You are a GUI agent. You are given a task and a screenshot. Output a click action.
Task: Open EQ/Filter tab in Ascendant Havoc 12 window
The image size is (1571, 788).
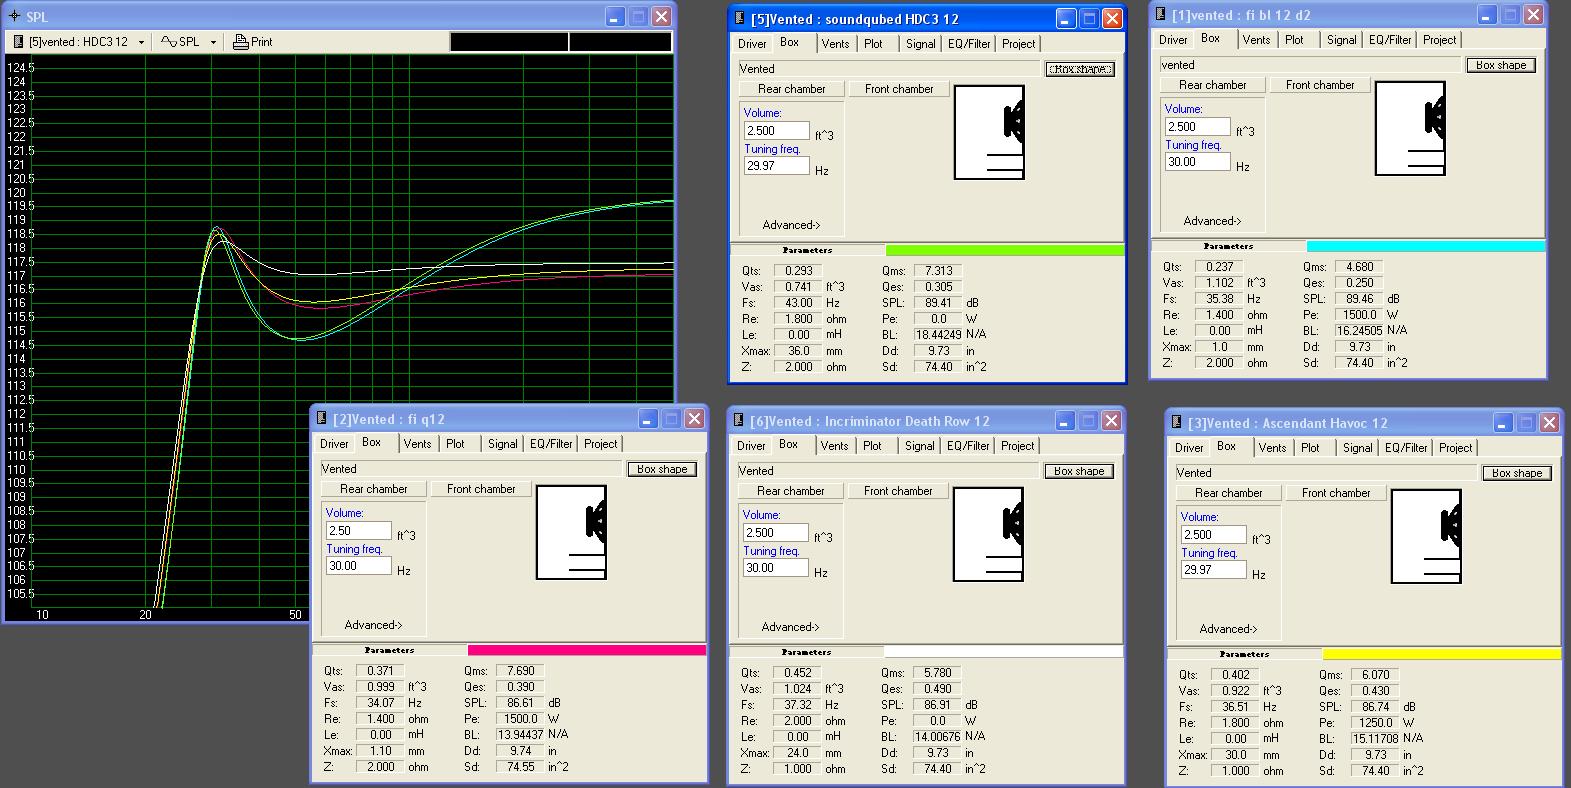point(1406,448)
